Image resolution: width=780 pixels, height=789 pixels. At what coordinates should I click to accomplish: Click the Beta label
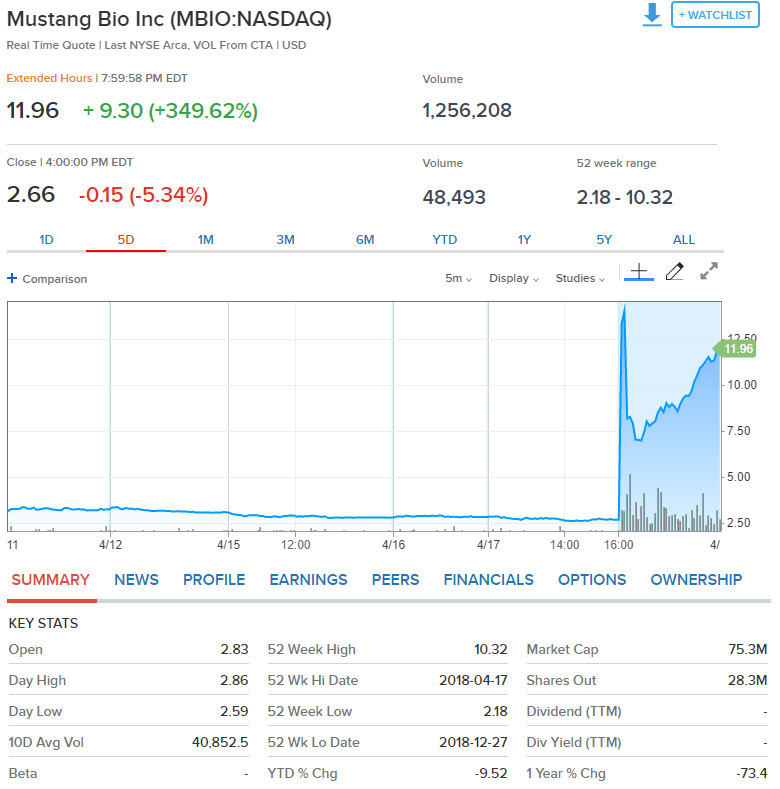point(23,773)
